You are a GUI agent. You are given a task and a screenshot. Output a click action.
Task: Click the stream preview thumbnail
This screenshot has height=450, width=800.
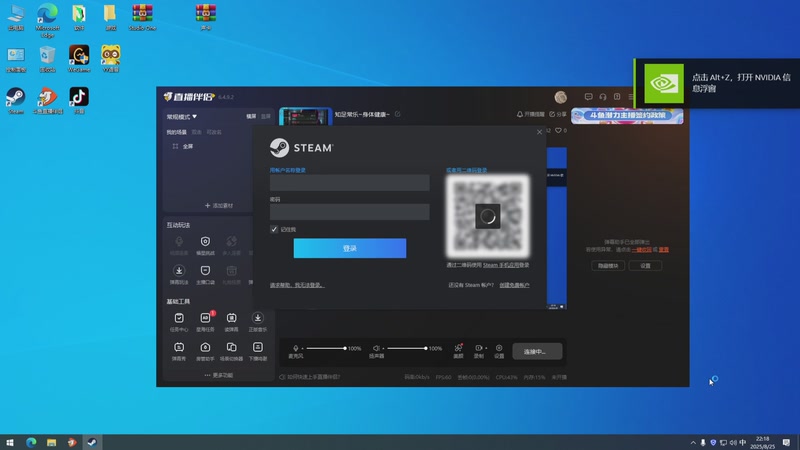305,116
